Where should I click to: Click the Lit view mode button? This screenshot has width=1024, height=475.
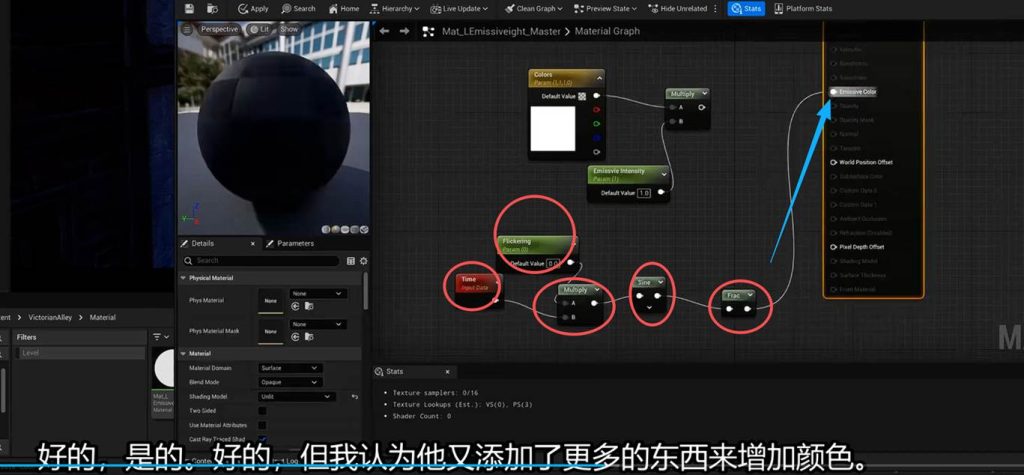point(261,29)
